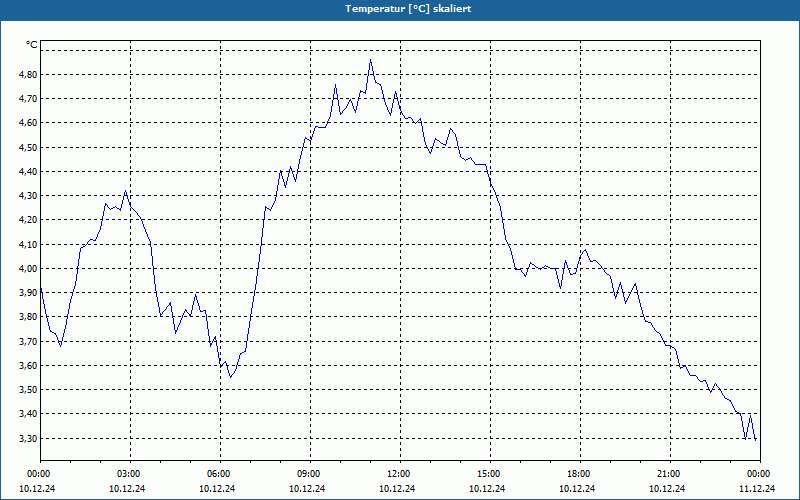This screenshot has width=800, height=500.
Task: Click the curve's local peak near 03:00
Action: click(126, 191)
